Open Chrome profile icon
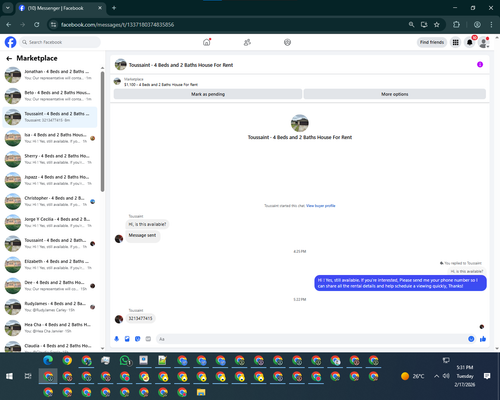This screenshot has width=500, height=400. tap(477, 25)
